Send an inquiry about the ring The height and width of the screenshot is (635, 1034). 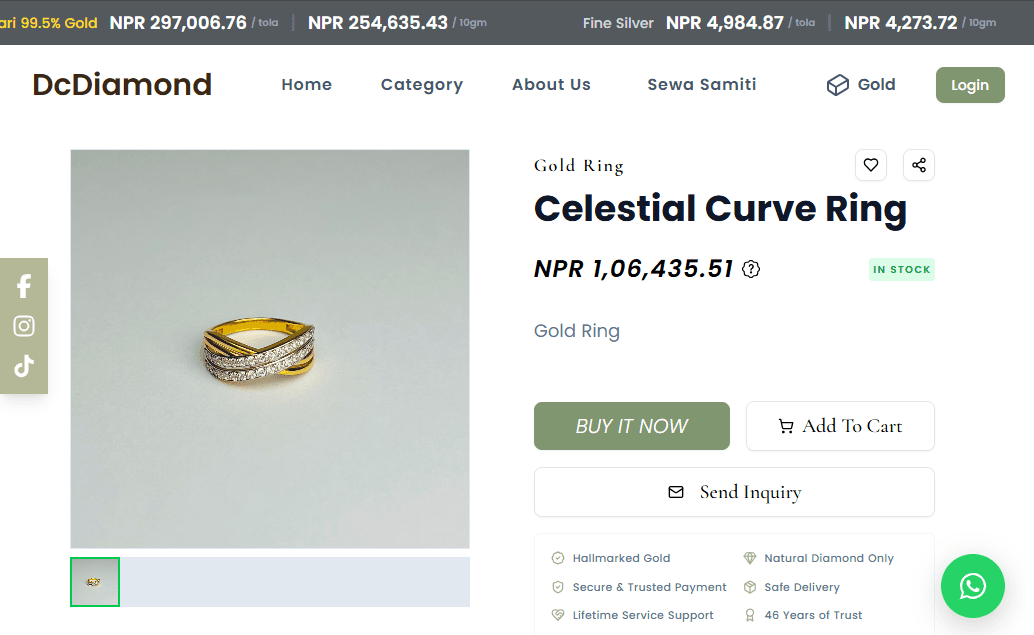734,492
